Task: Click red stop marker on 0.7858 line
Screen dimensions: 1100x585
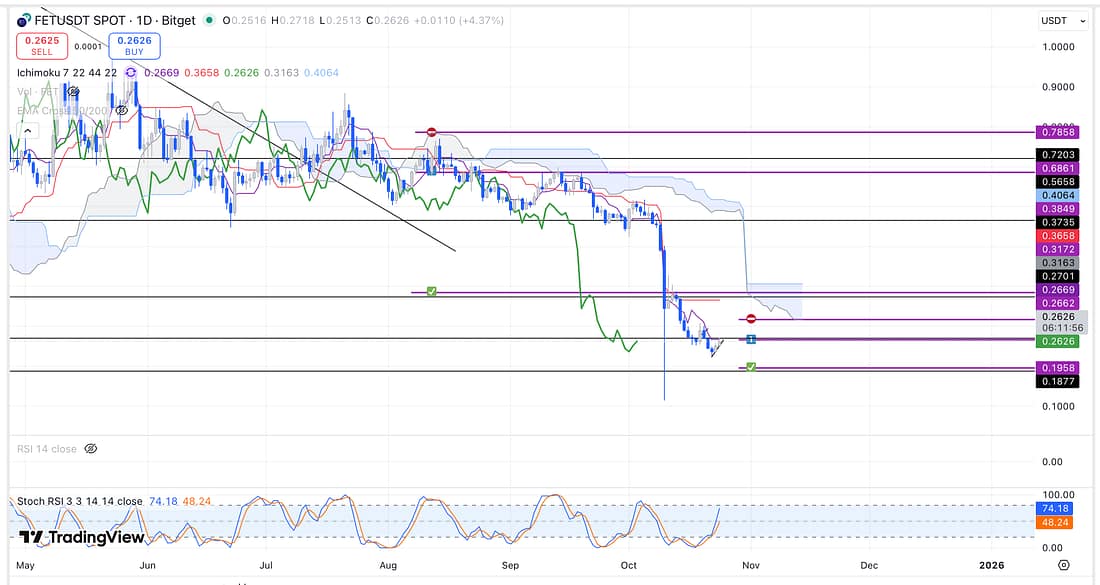Action: coord(431,132)
